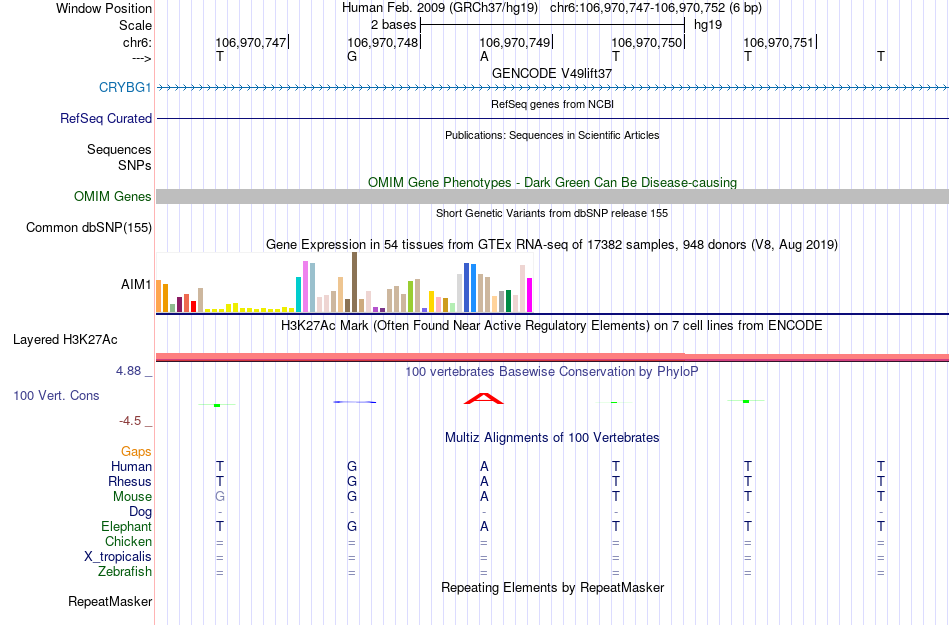Select the Chicken species row label

pyautogui.click(x=128, y=541)
